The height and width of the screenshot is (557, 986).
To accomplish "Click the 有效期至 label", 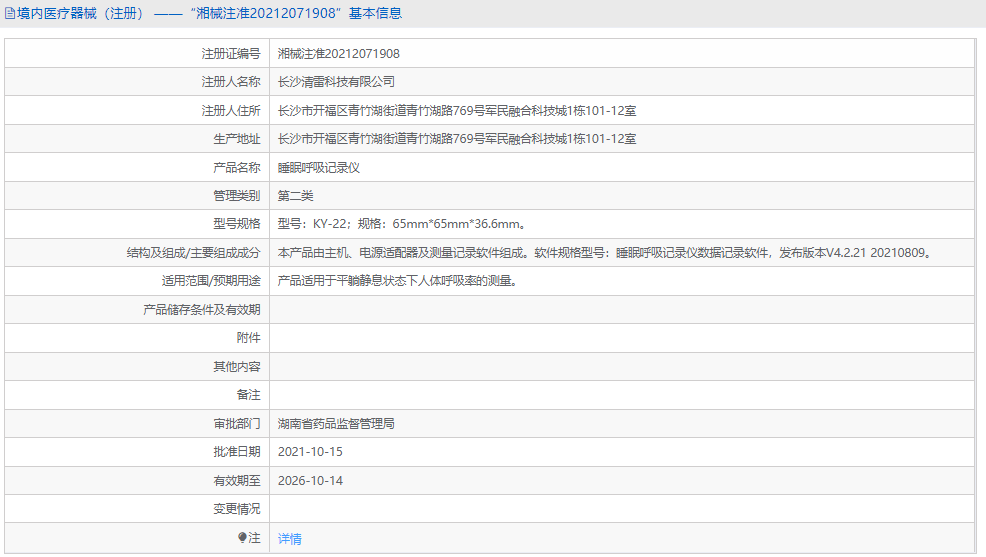I will coord(236,481).
